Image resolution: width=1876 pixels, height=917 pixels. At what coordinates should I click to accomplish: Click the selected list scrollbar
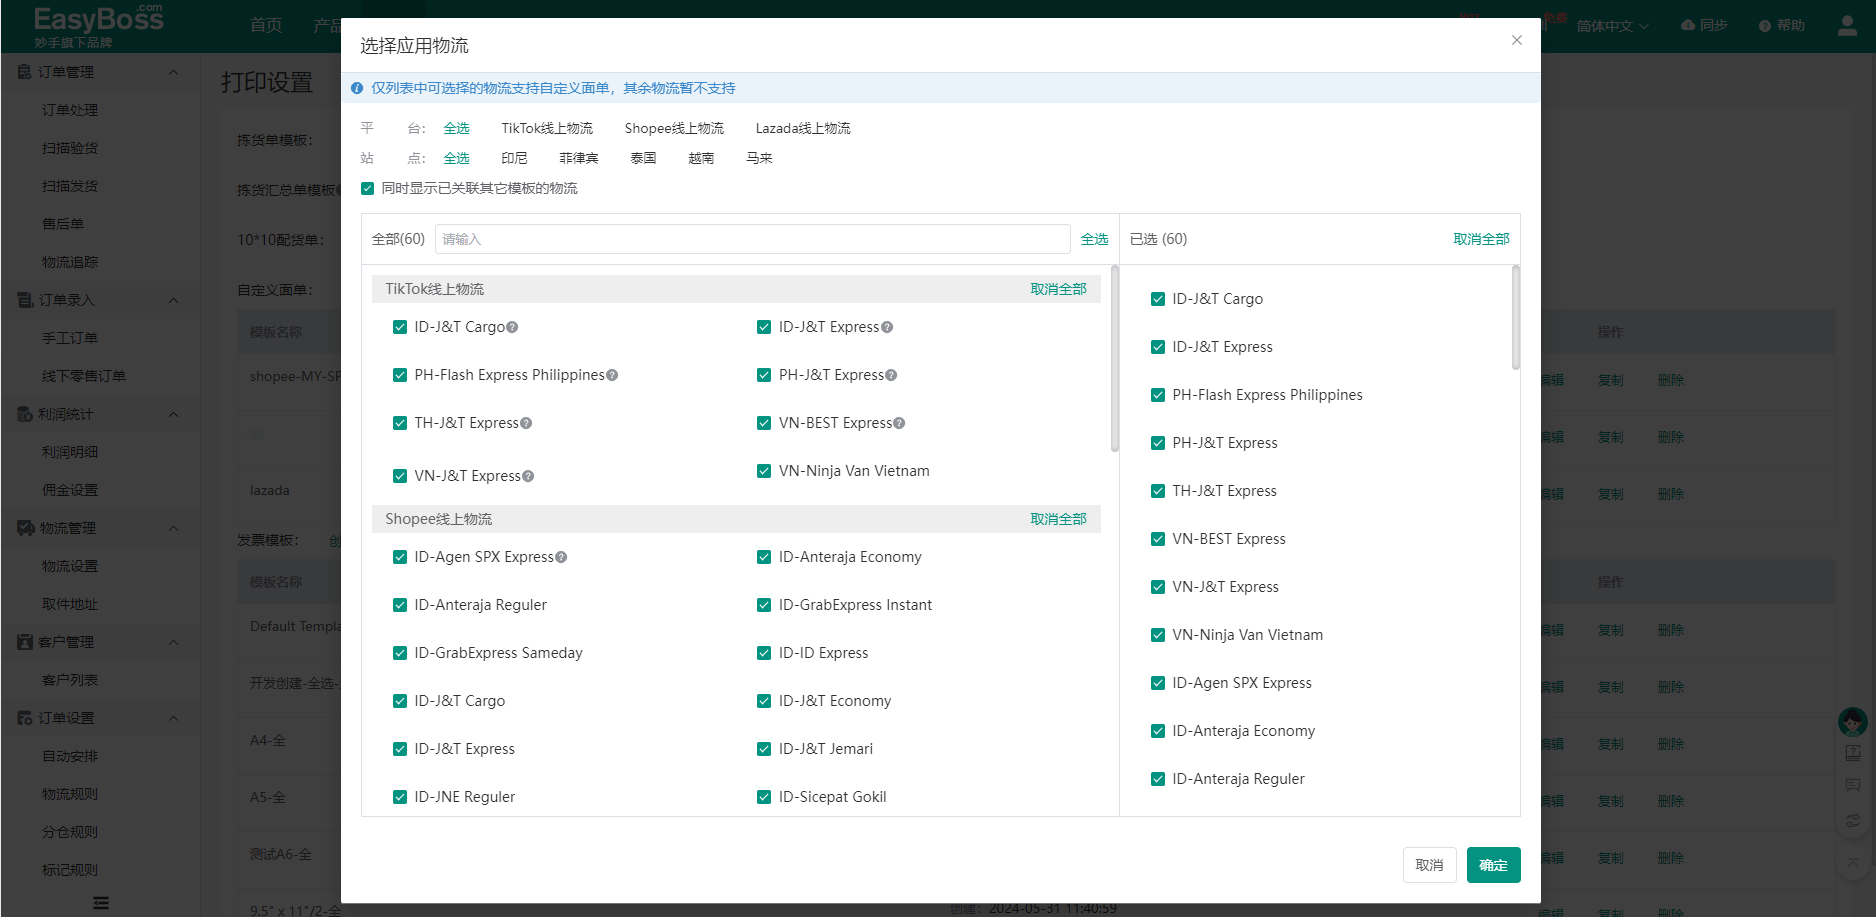coord(1516,317)
